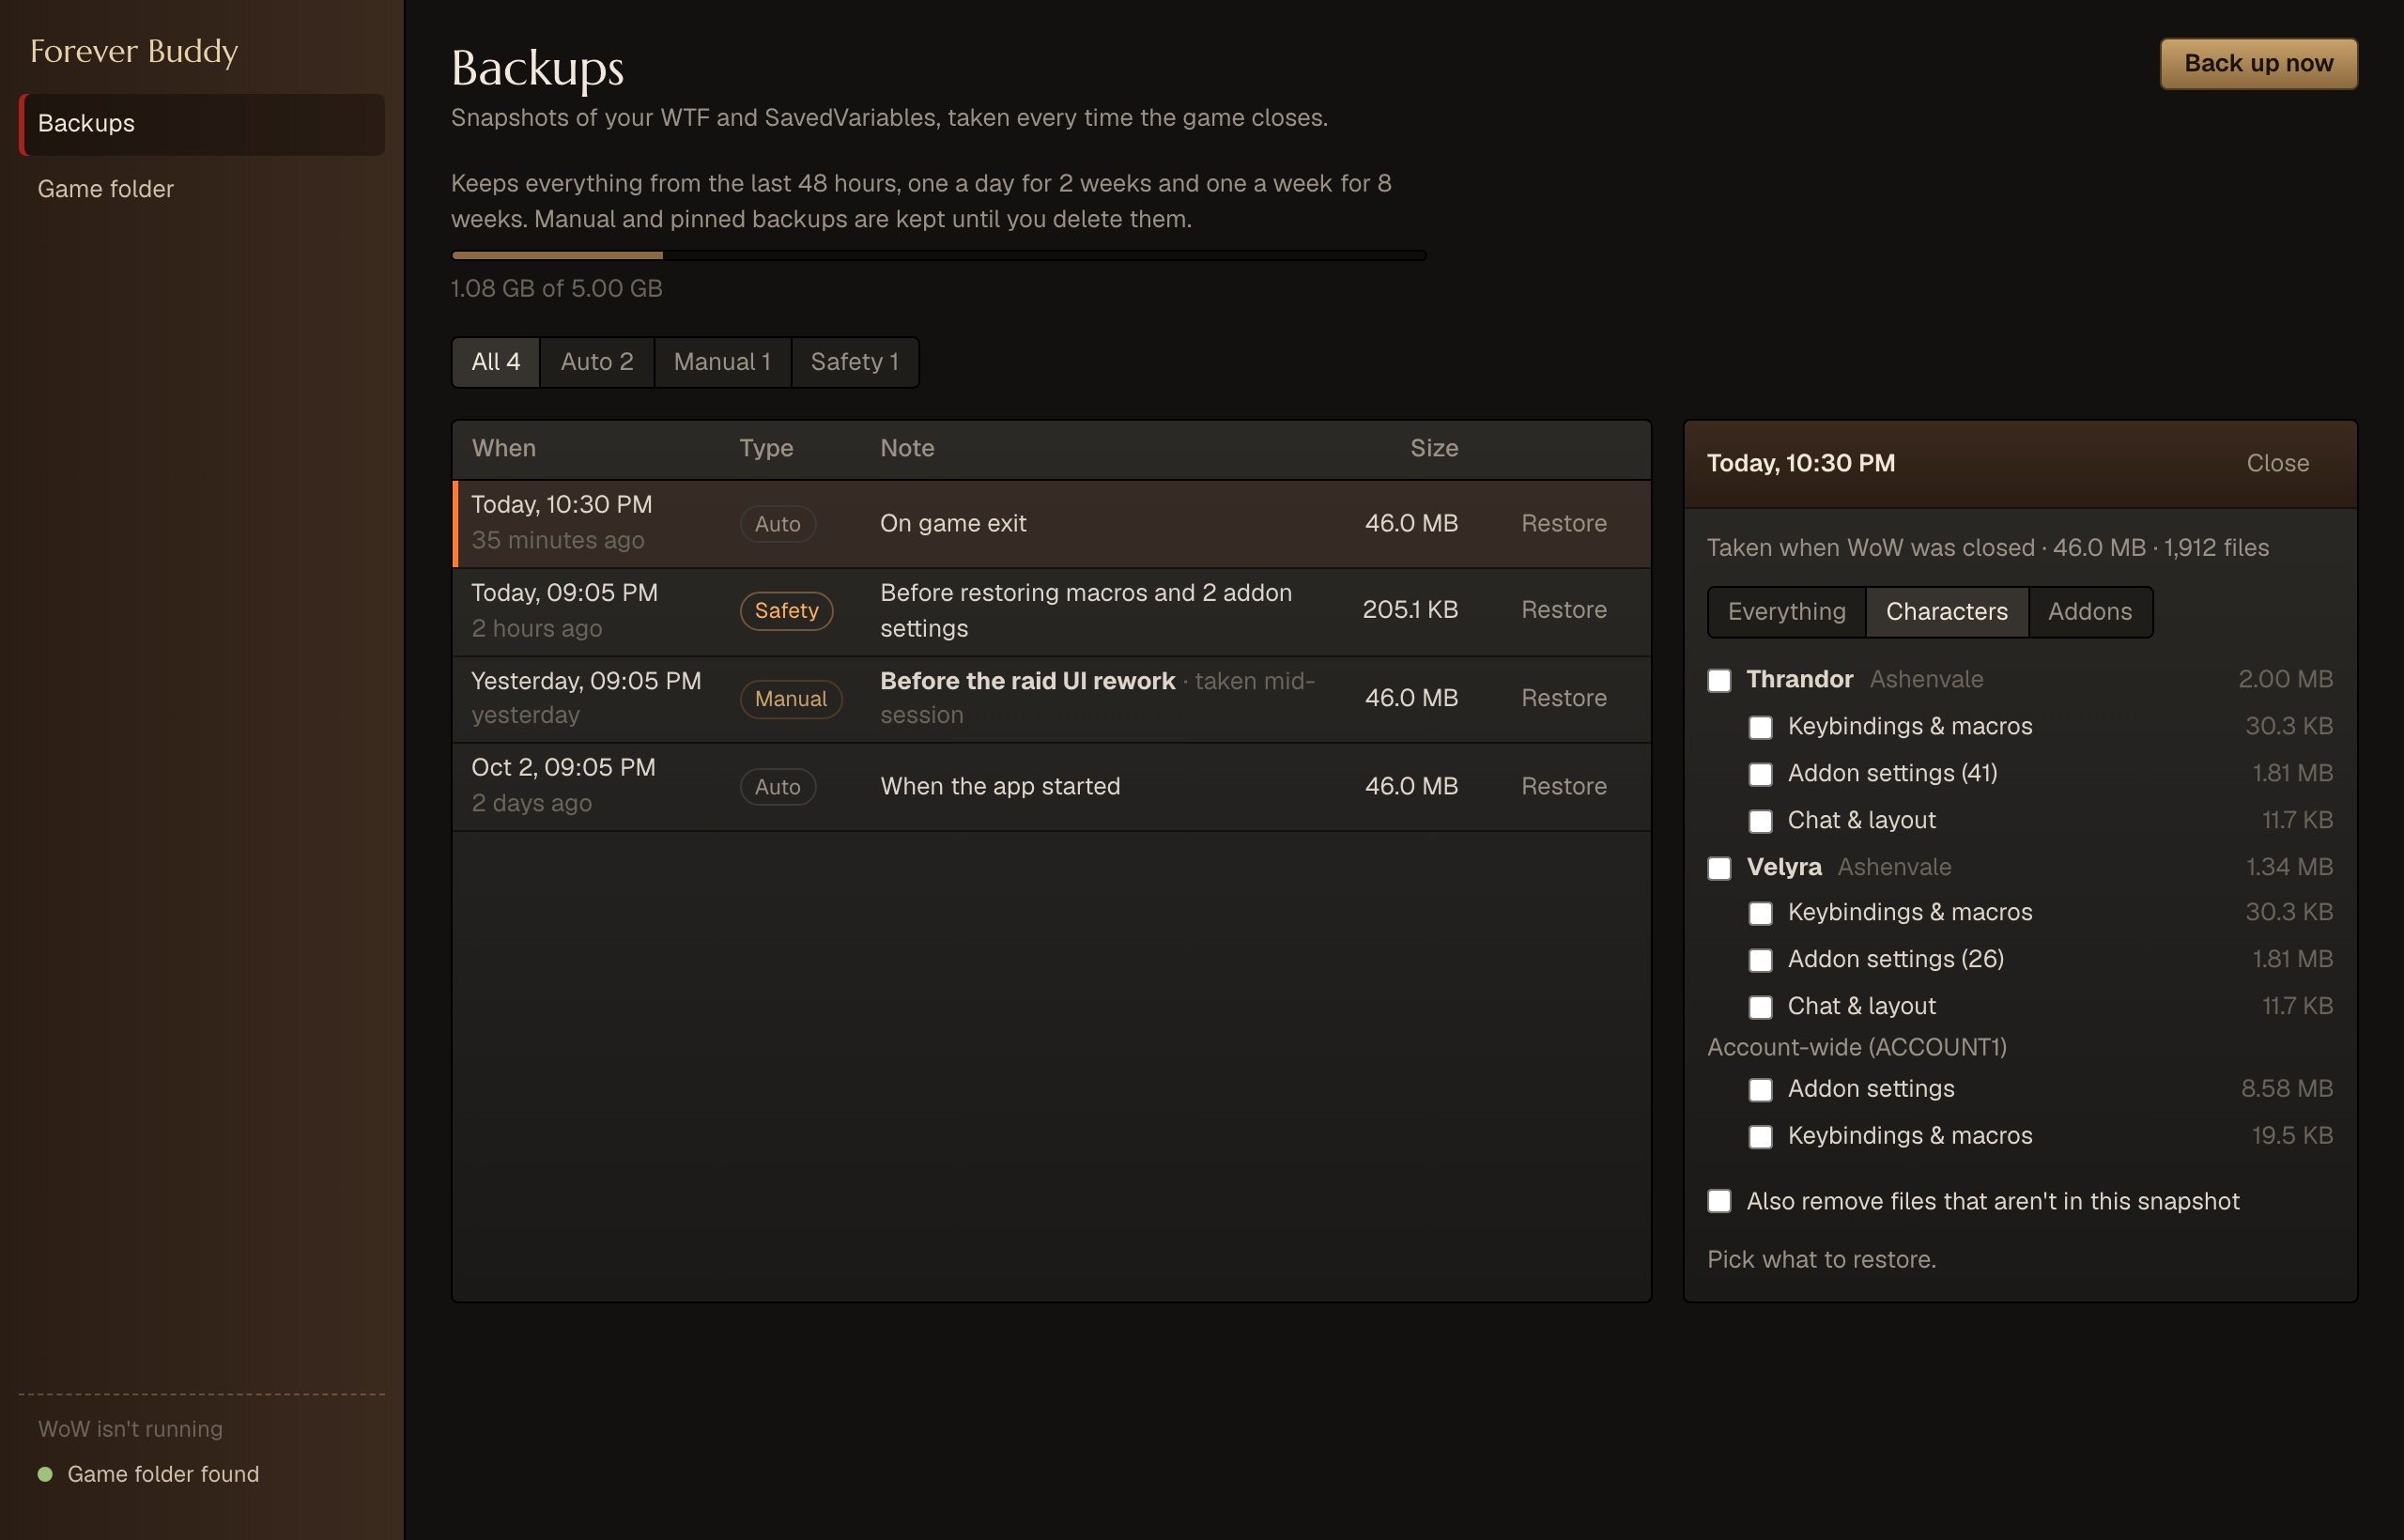Select the On game exit backup row
The width and height of the screenshot is (2404, 1540).
(x=1051, y=524)
